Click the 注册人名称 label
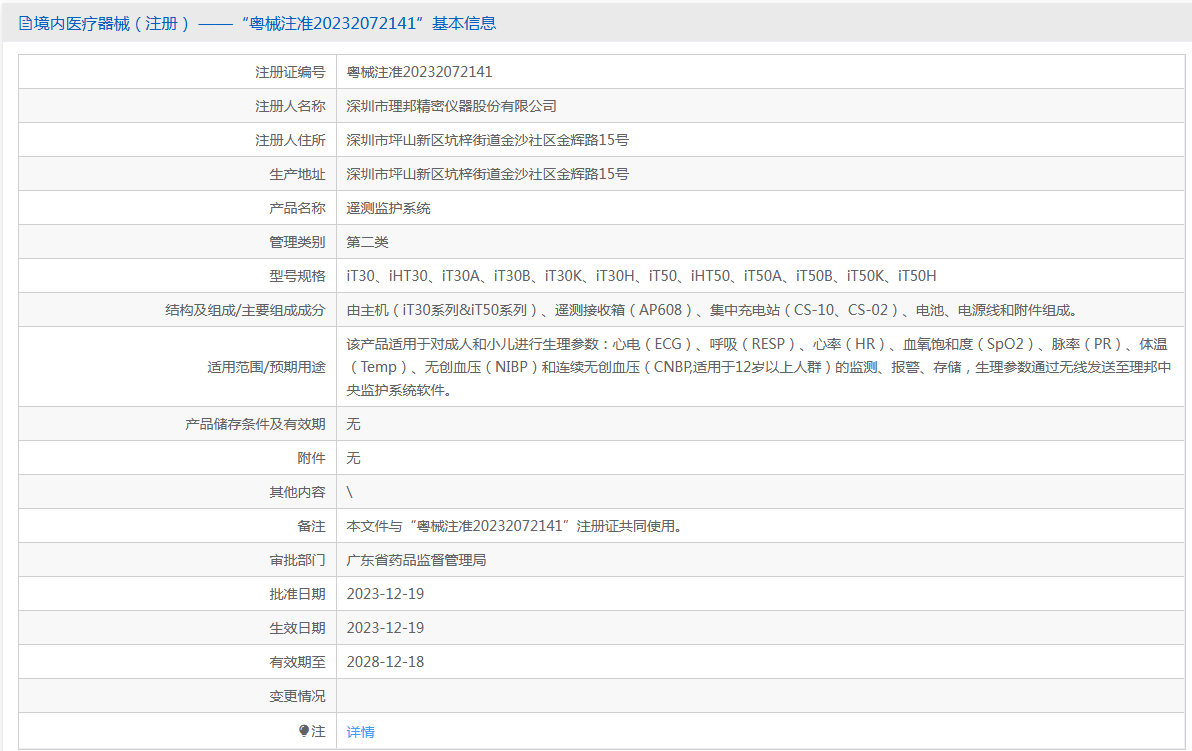The image size is (1192, 751). point(290,106)
